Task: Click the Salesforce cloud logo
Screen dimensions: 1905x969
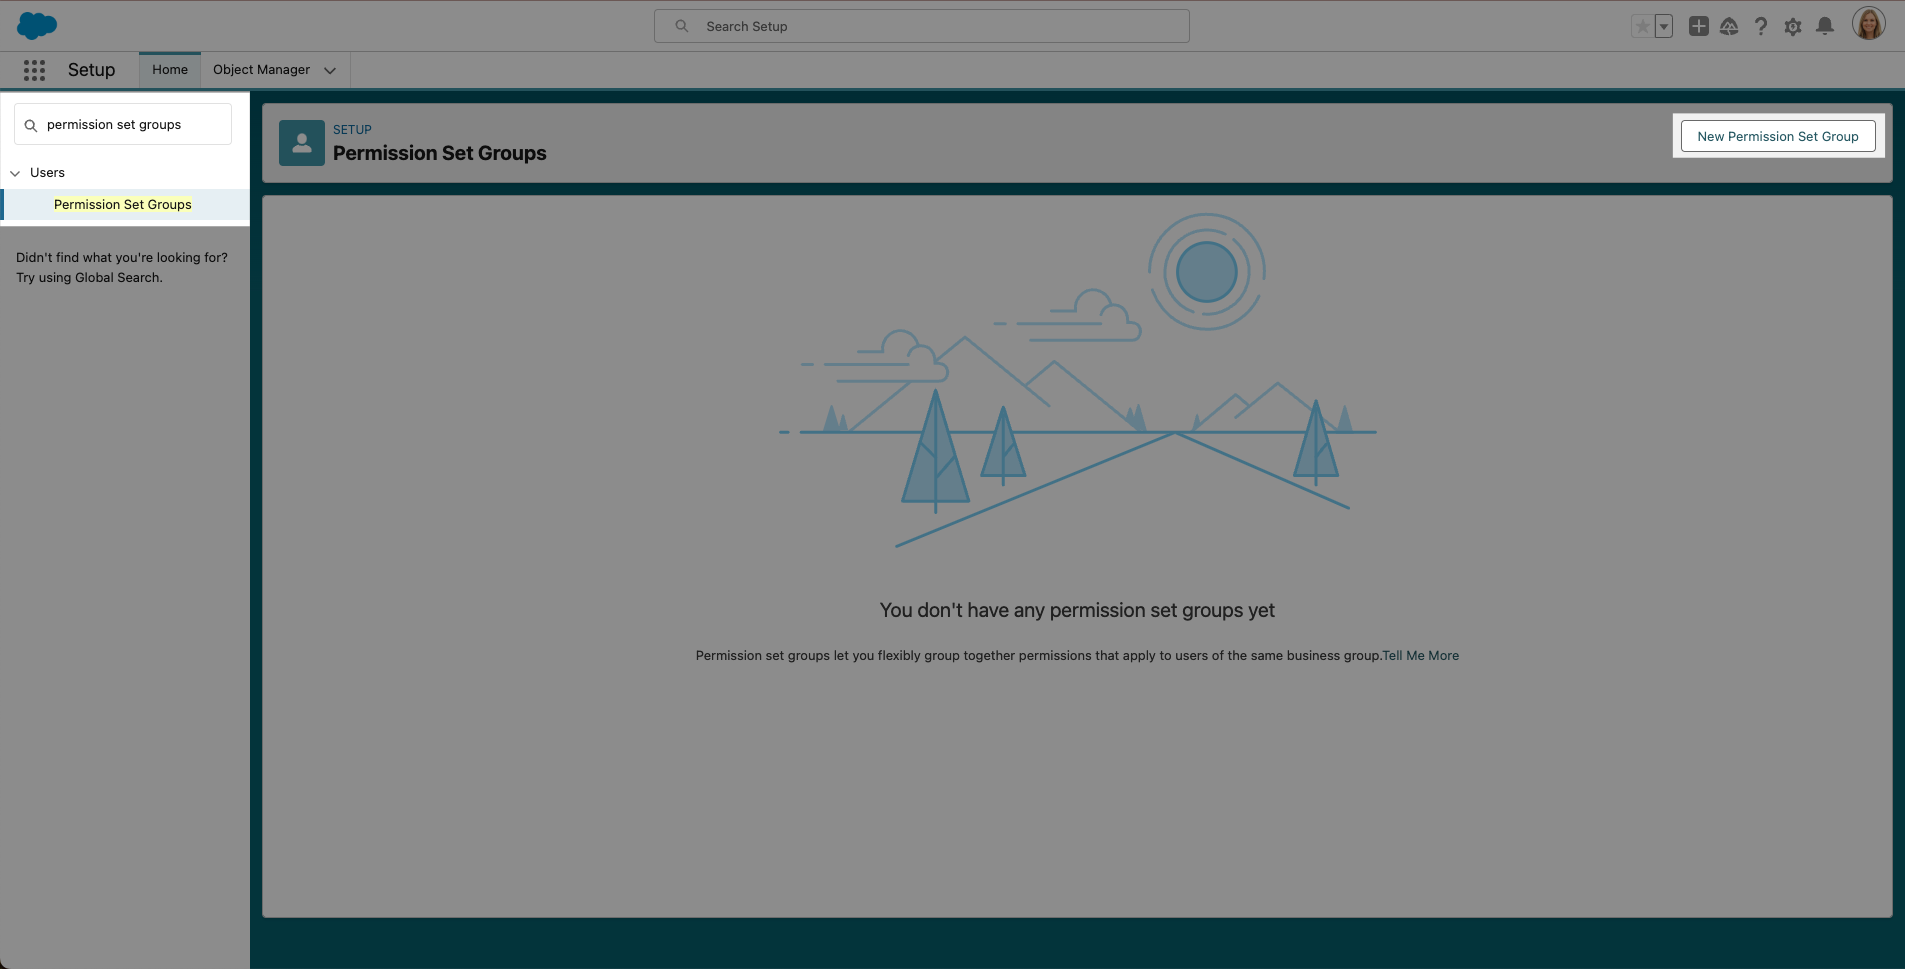Action: pyautogui.click(x=37, y=26)
